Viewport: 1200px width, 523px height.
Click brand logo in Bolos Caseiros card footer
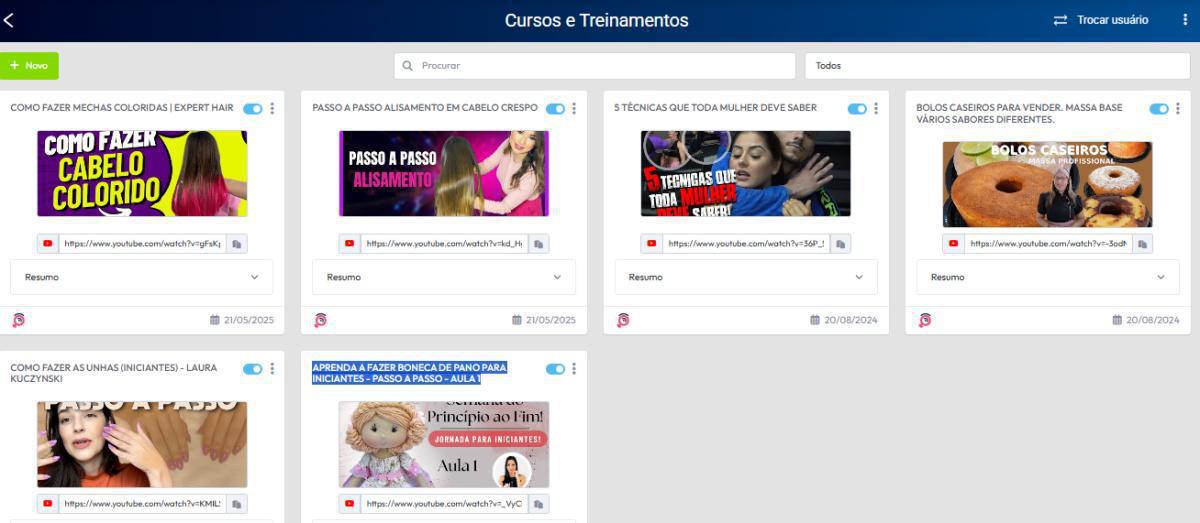925,320
